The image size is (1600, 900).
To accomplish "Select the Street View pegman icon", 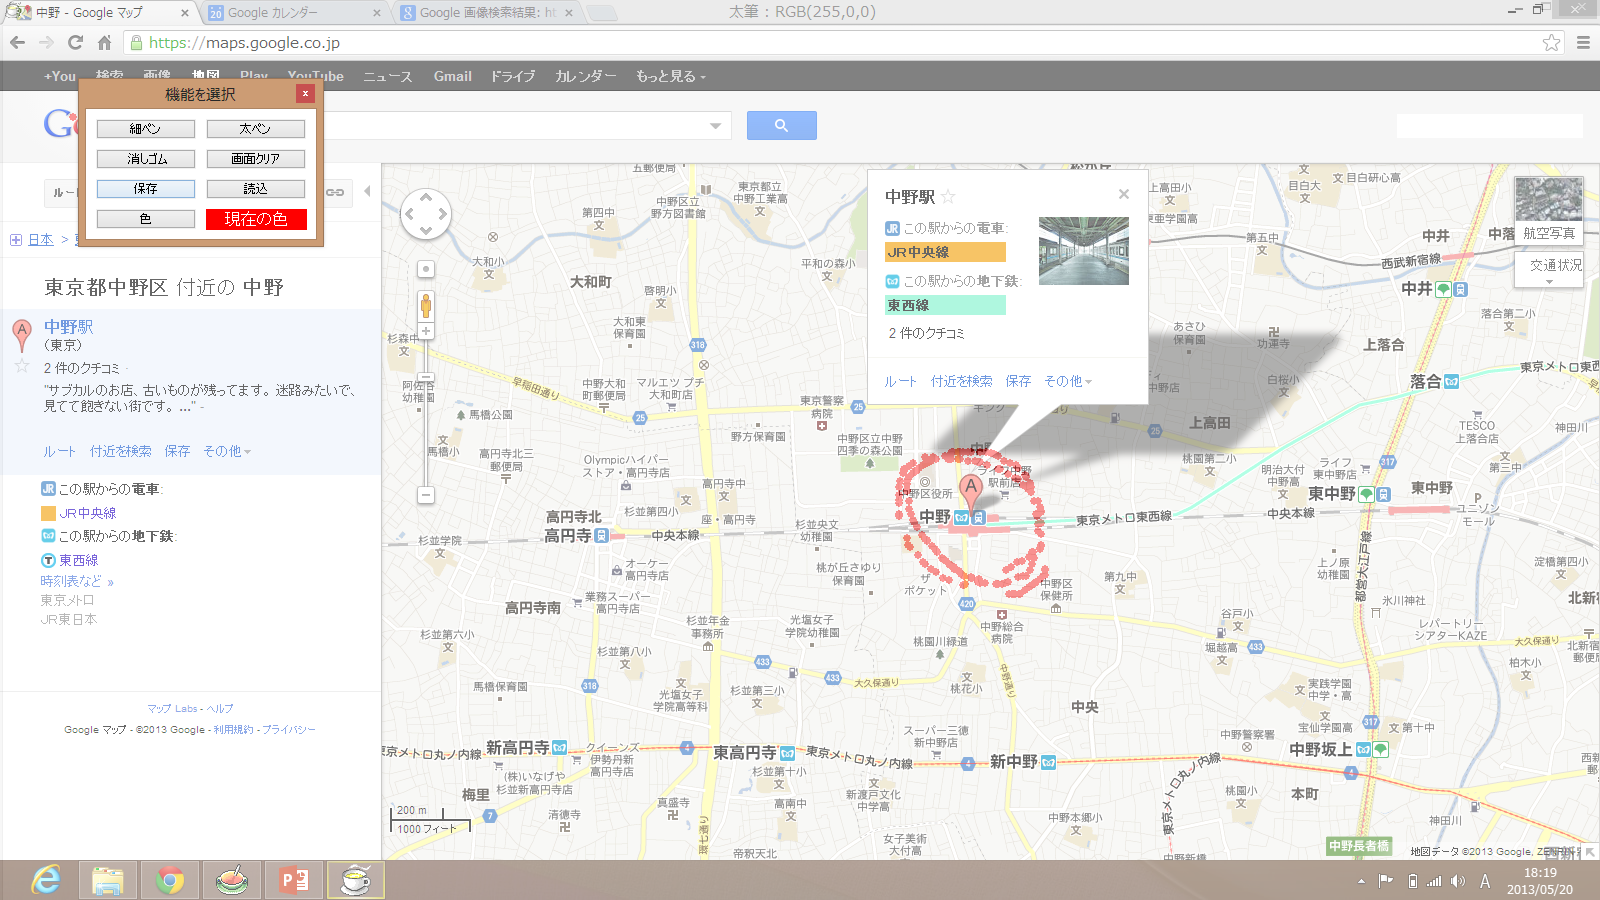I will (x=426, y=305).
